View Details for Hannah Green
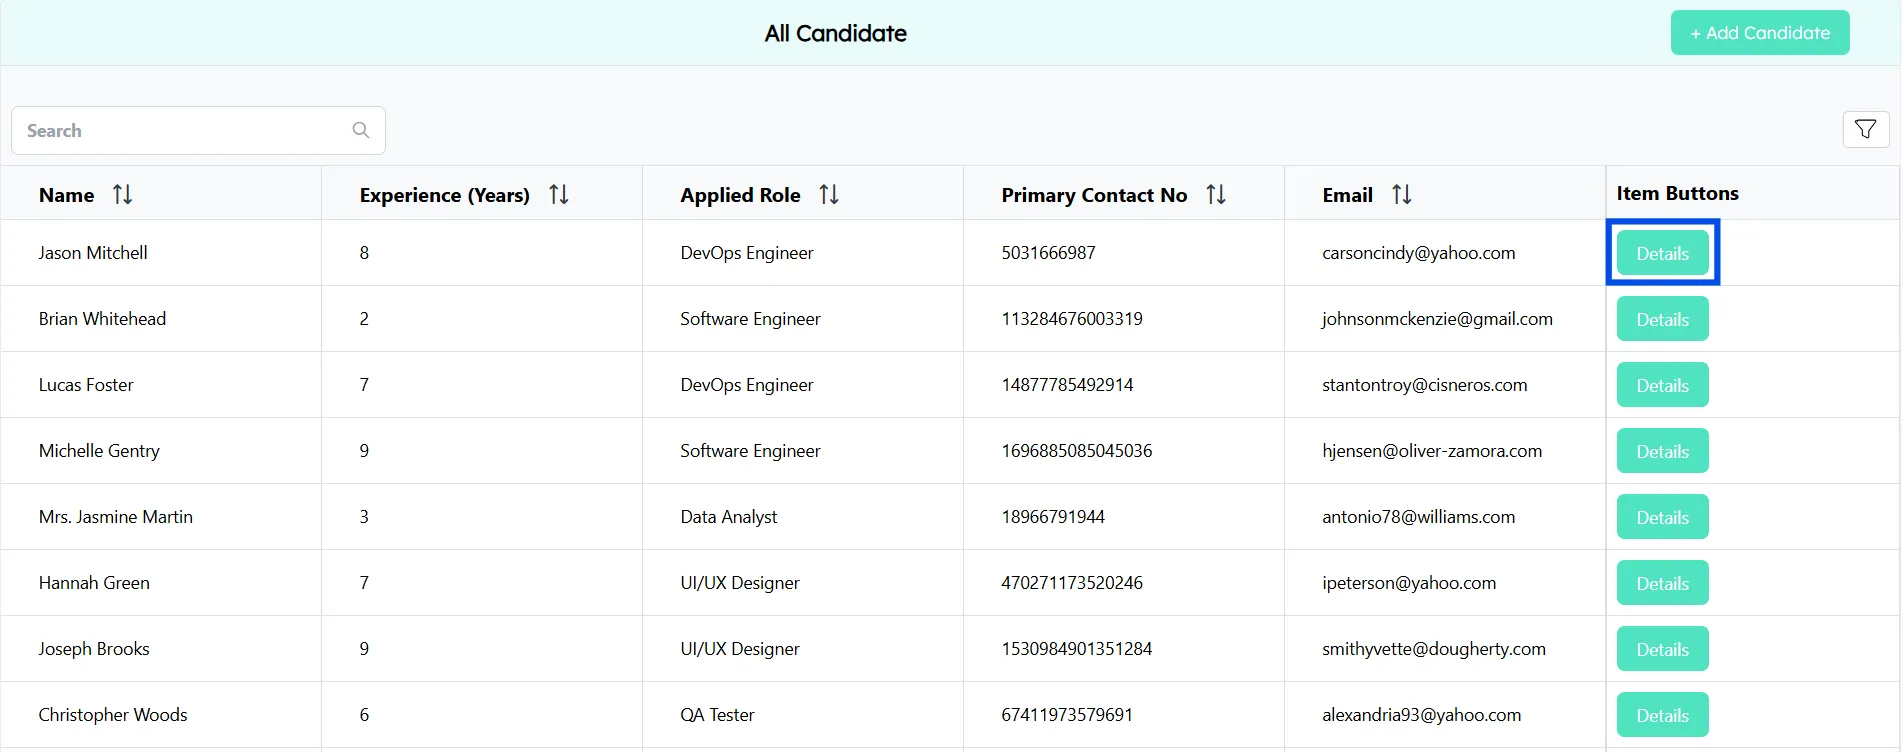Viewport: 1903px width, 752px height. tap(1662, 583)
